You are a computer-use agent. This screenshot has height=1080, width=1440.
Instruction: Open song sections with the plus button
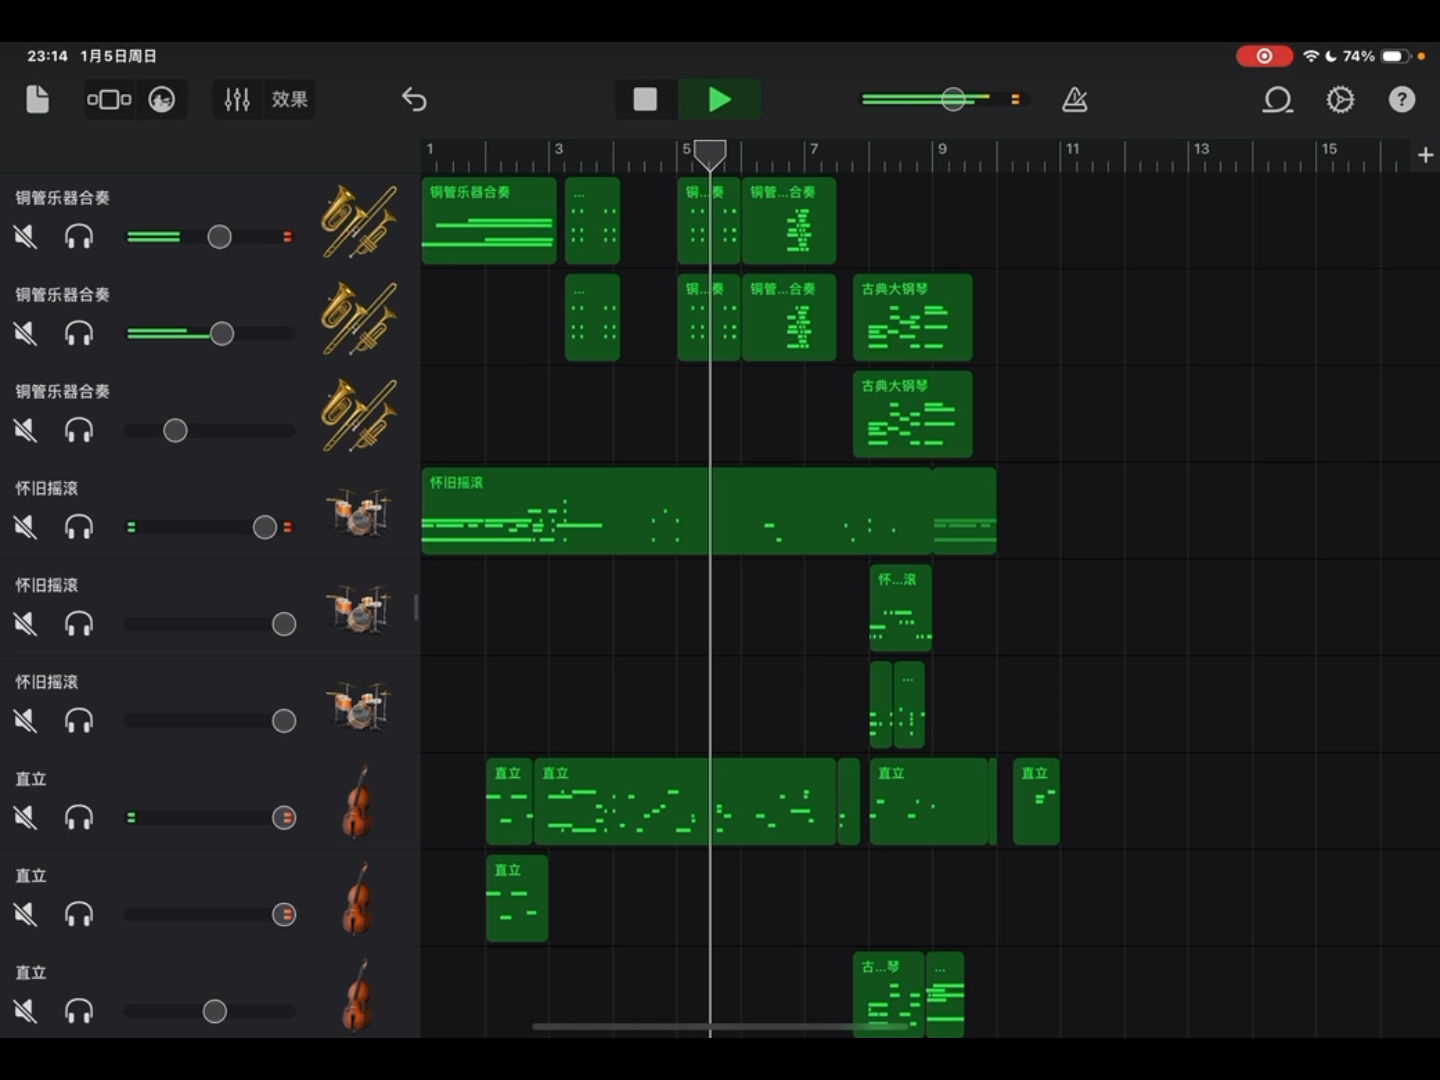pos(1425,155)
